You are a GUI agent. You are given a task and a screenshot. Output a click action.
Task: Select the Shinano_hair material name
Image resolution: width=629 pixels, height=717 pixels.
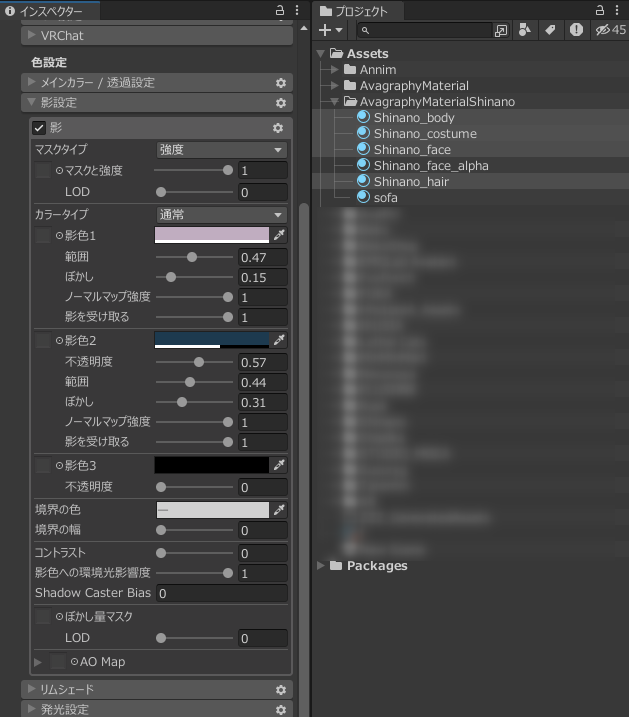tap(411, 182)
